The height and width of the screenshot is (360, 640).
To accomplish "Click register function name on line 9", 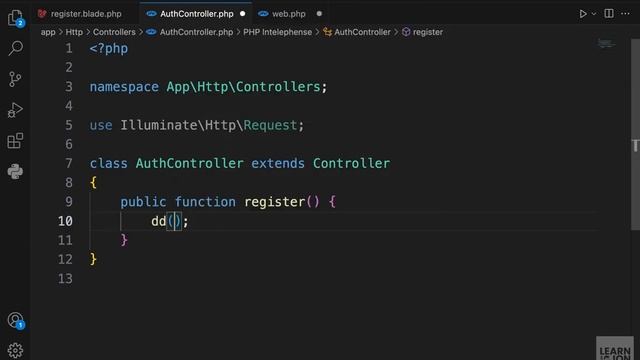I will point(275,202).
